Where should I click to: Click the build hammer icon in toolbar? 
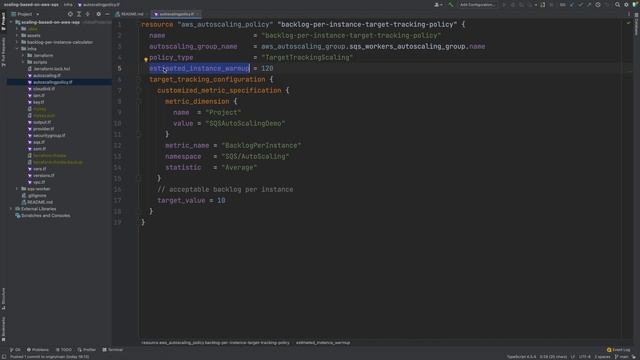(x=451, y=5)
